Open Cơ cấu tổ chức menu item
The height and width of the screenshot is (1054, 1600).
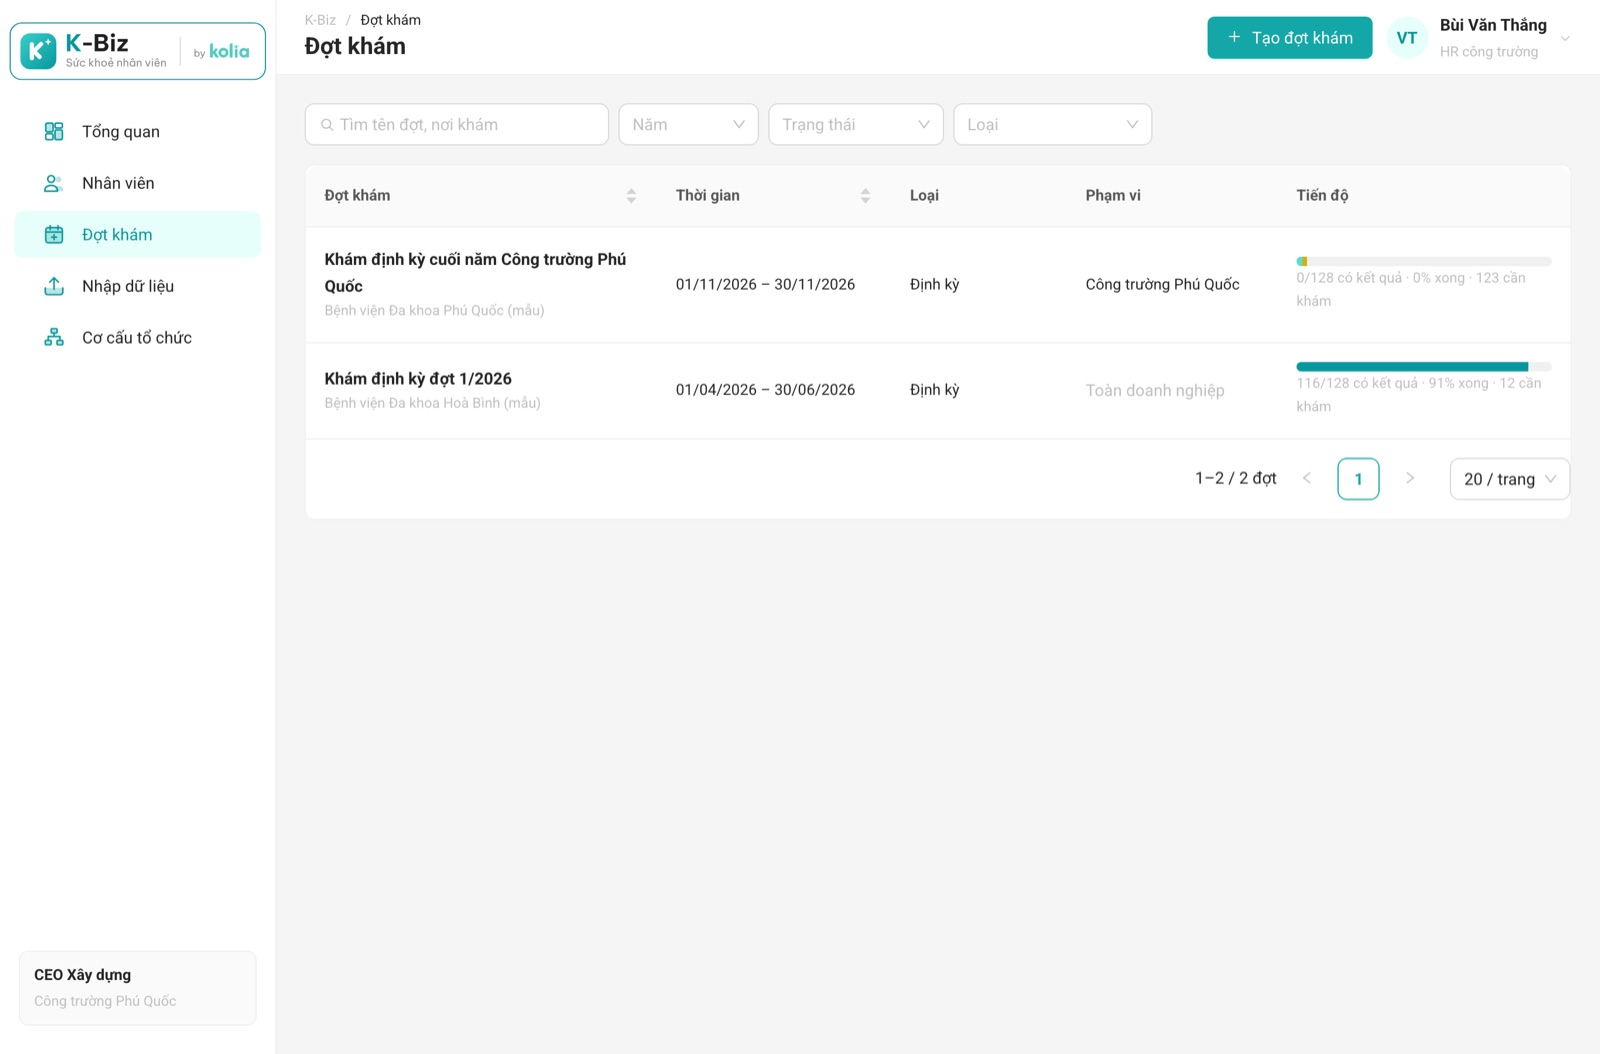coord(138,337)
